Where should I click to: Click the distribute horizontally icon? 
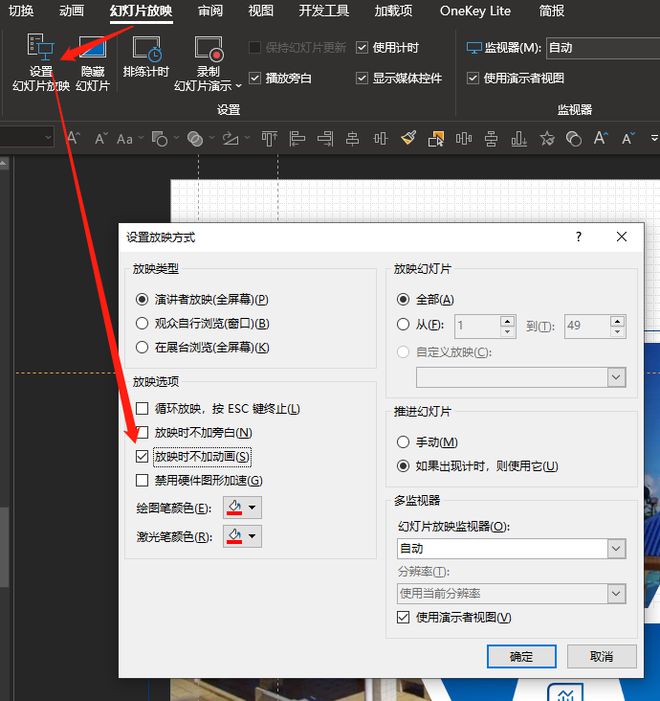pos(464,139)
